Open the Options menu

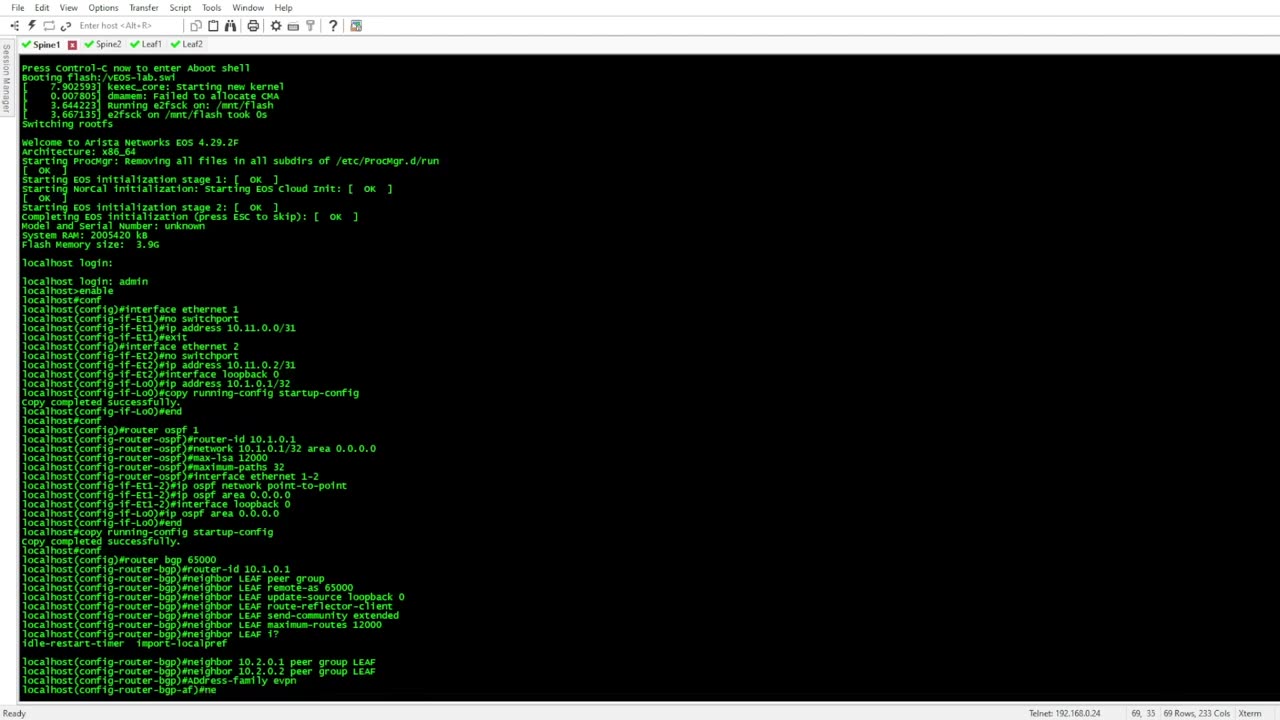click(103, 7)
